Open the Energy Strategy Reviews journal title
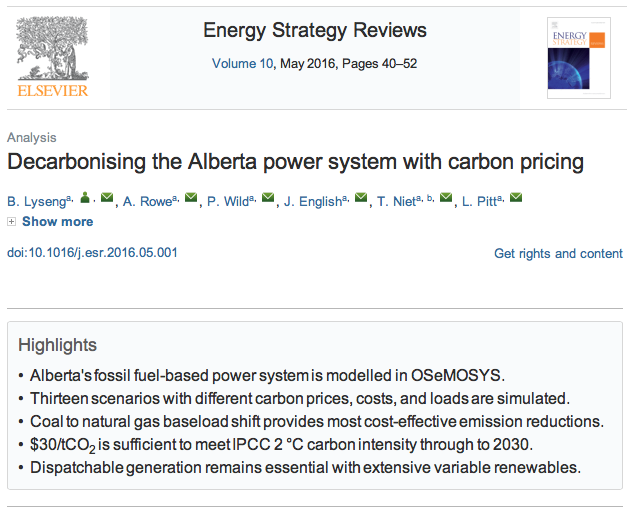Viewport: 631px width, 512px height. coord(315,30)
